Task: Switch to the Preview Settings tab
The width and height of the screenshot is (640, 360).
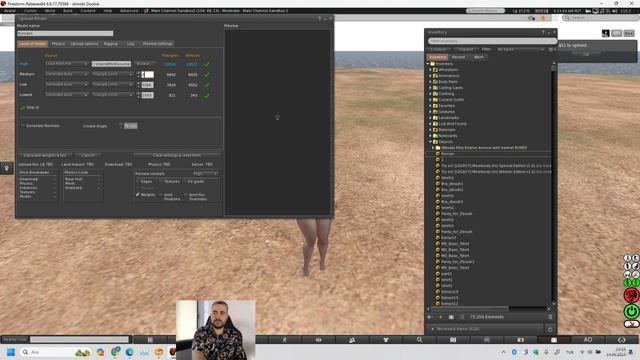Action: click(158, 44)
